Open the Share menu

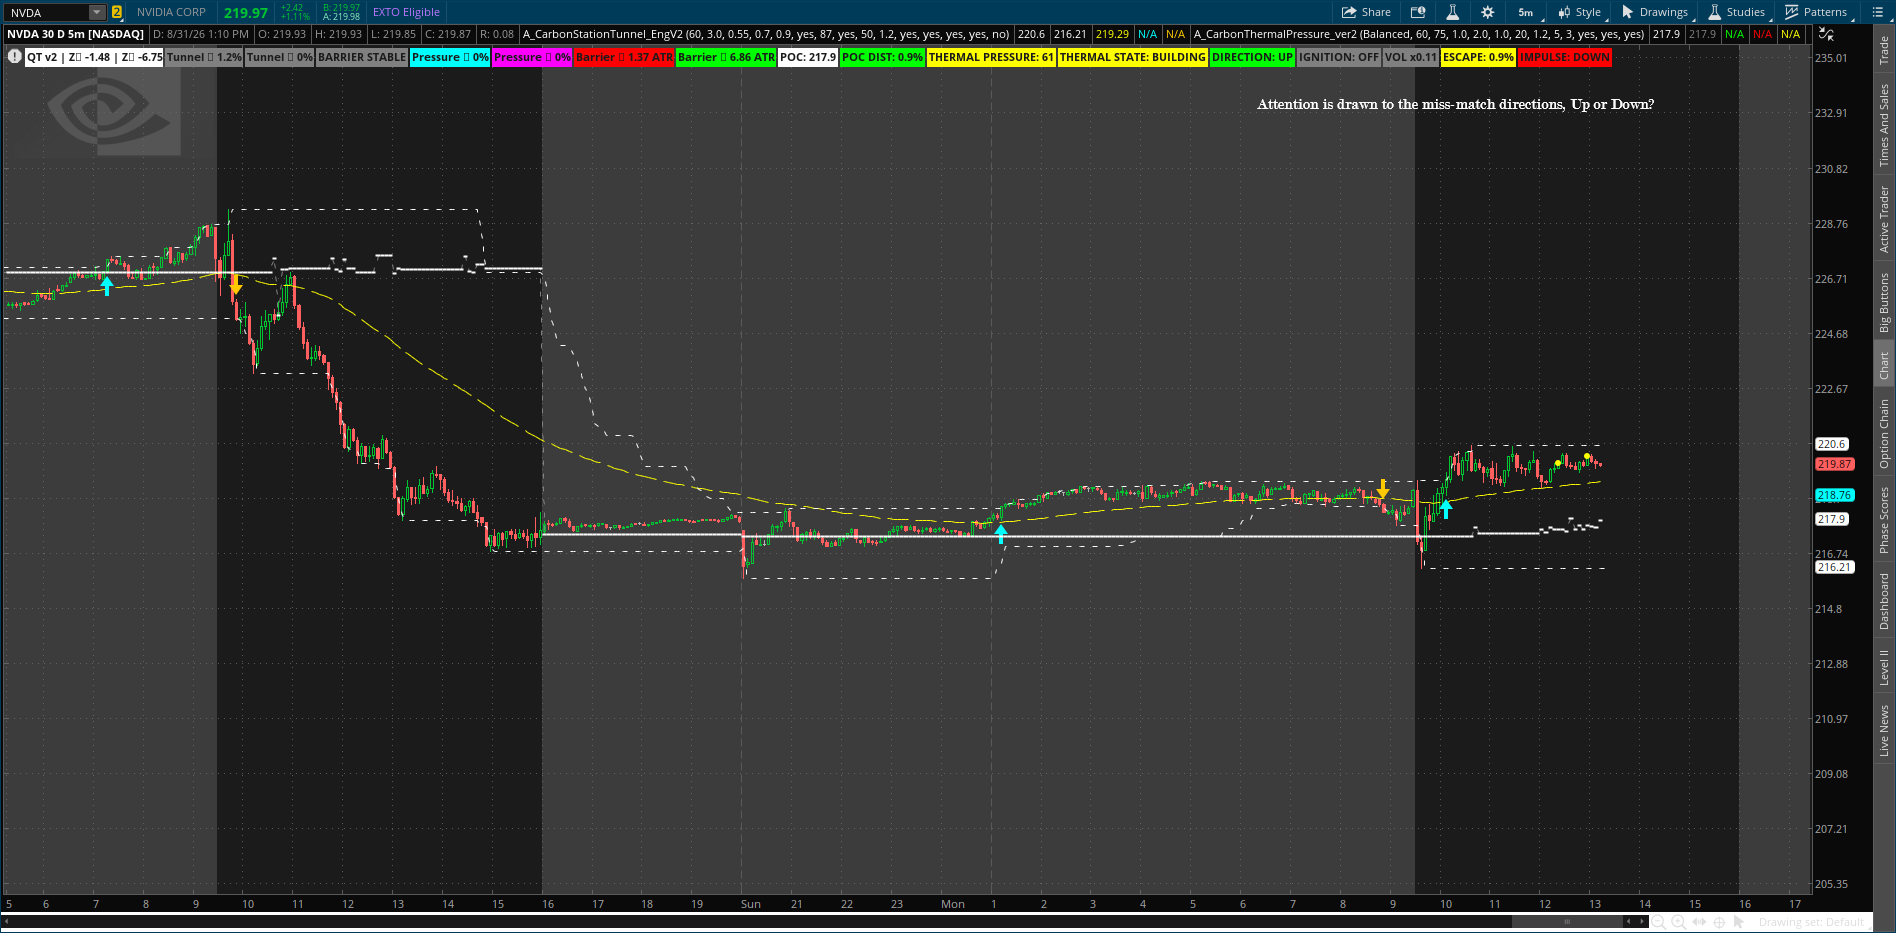pyautogui.click(x=1366, y=12)
